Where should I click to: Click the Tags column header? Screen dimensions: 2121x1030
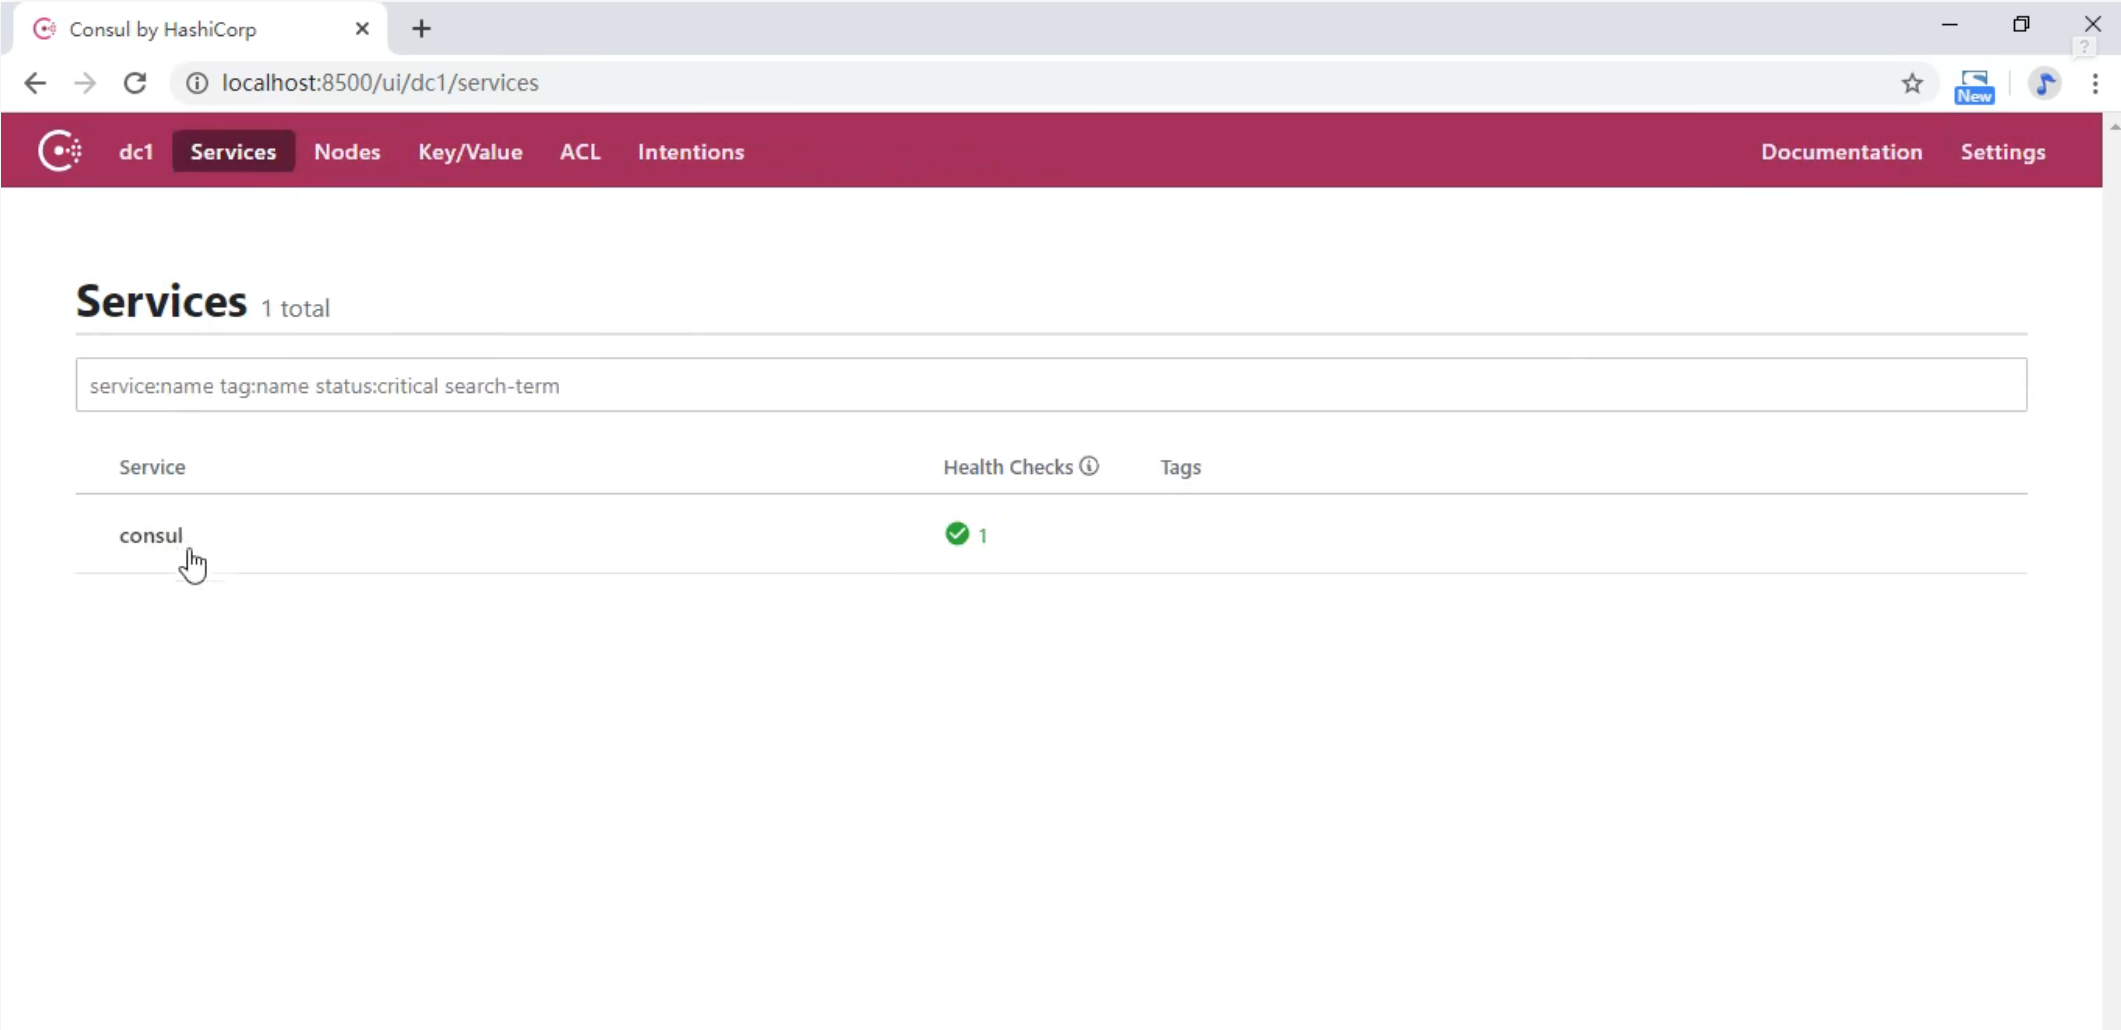(x=1181, y=467)
